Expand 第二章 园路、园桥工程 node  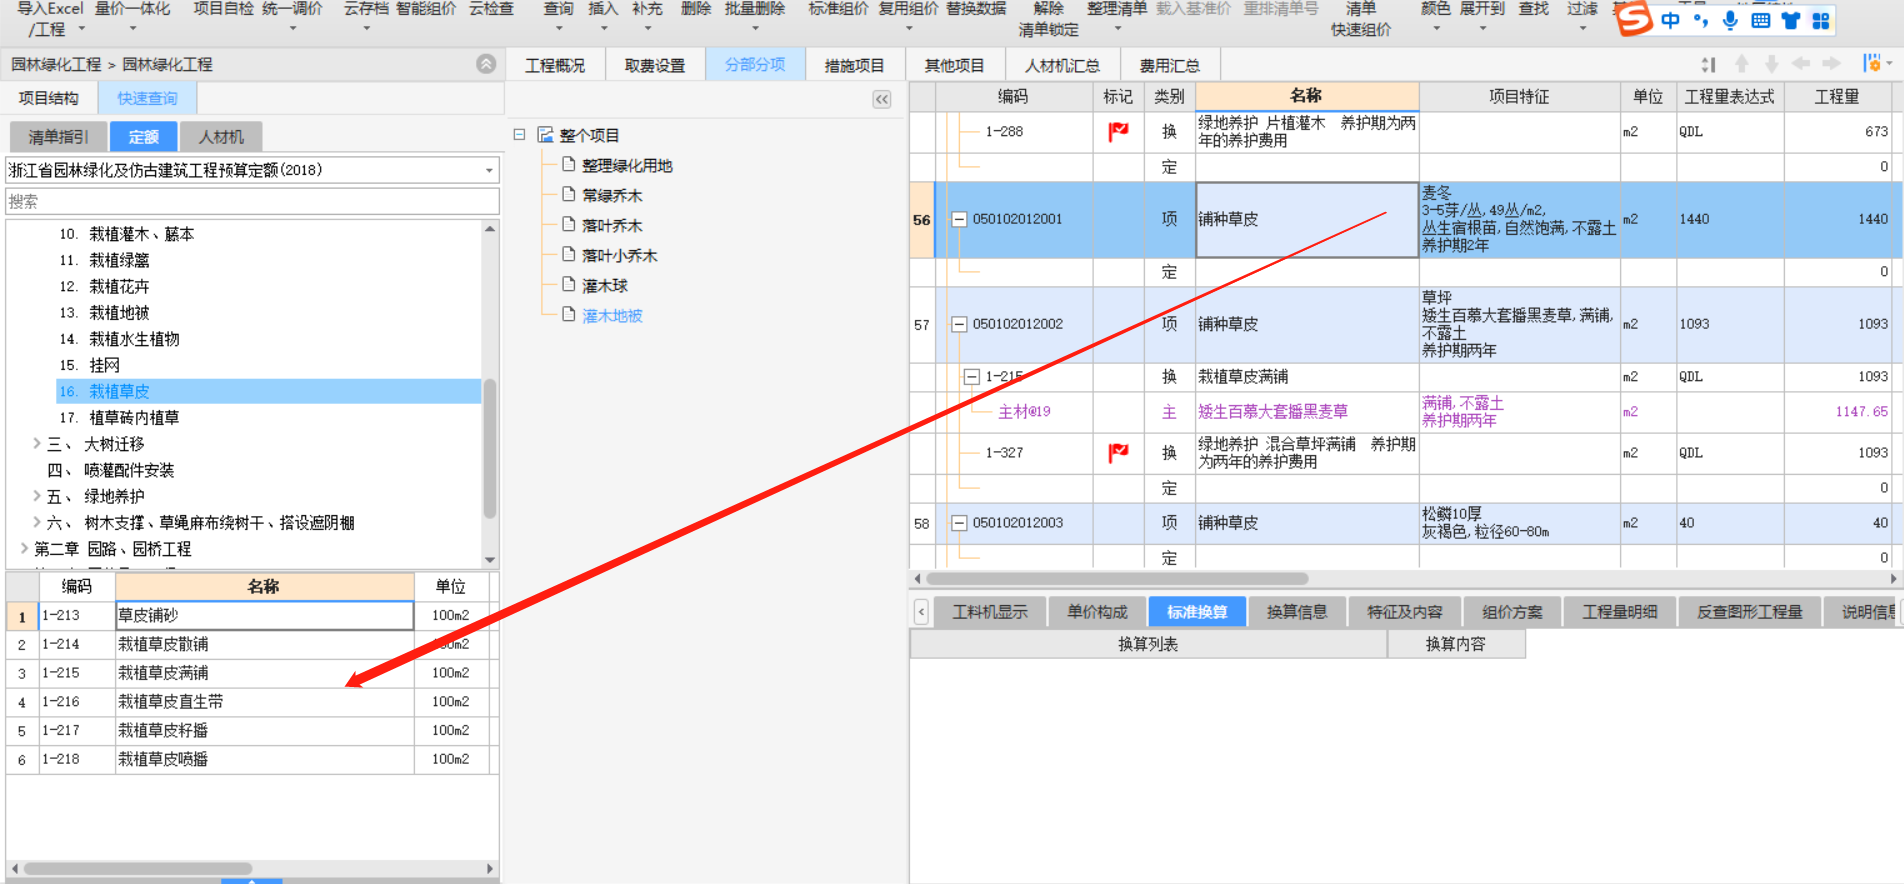pyautogui.click(x=24, y=548)
